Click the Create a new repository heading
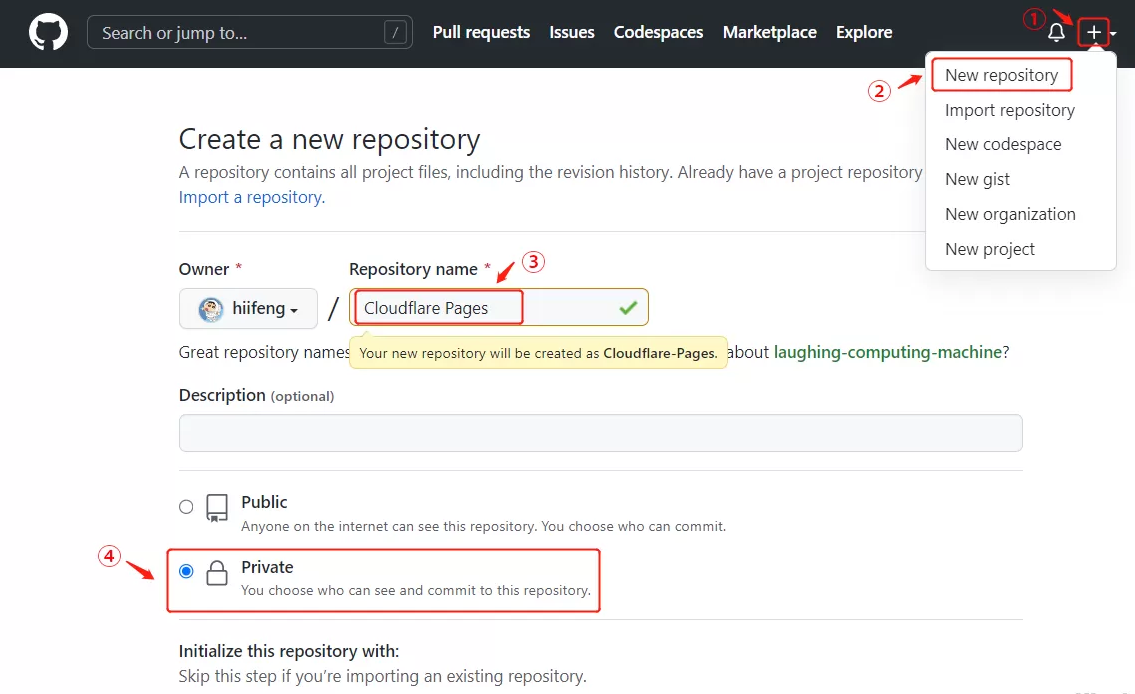 329,139
